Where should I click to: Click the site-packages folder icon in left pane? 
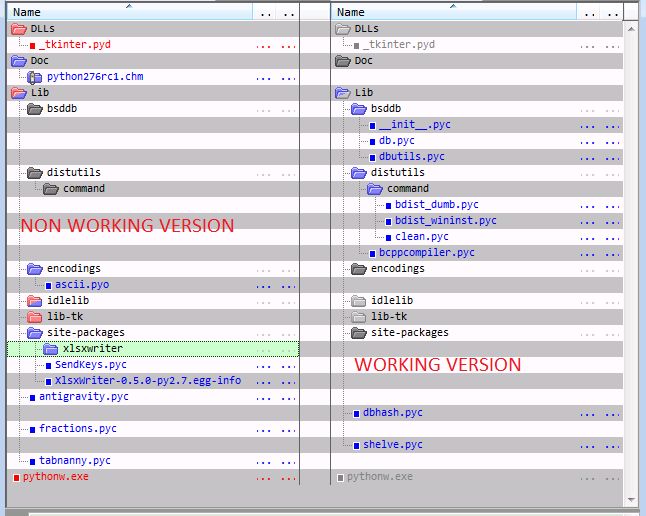35,333
